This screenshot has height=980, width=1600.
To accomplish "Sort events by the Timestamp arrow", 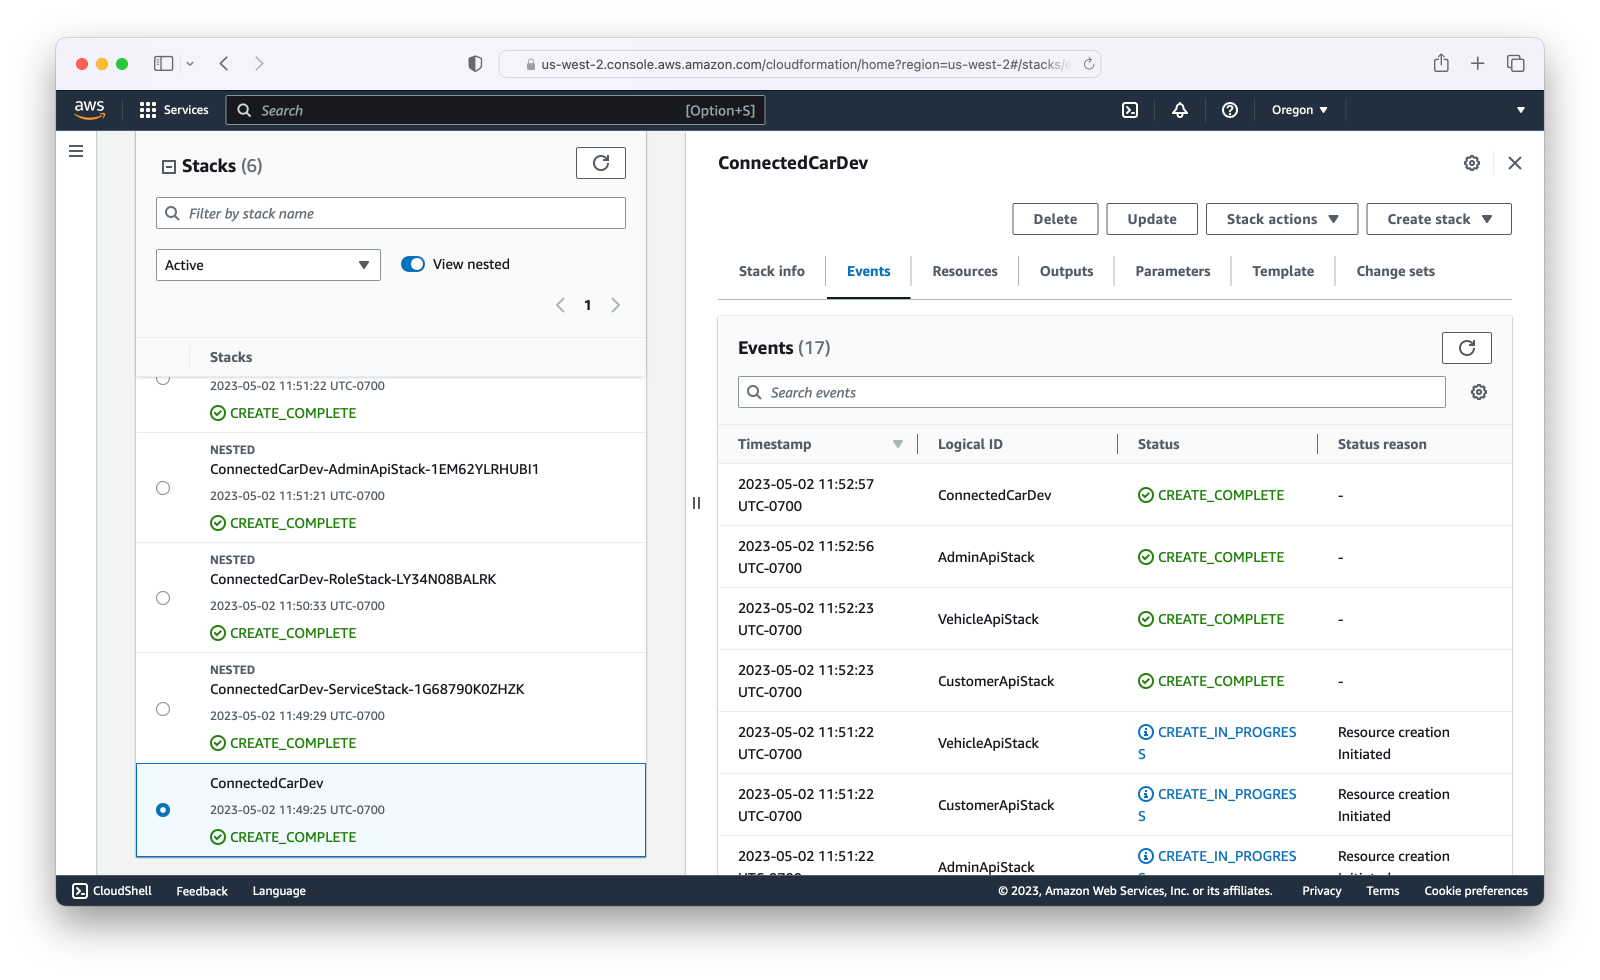I will (x=898, y=444).
